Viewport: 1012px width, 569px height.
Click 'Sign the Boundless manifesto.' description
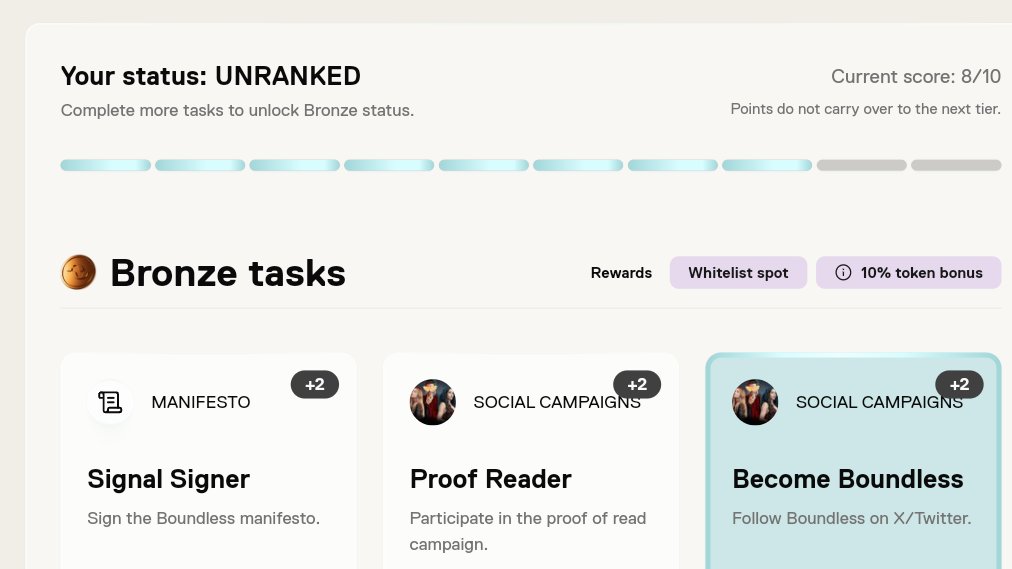click(203, 518)
